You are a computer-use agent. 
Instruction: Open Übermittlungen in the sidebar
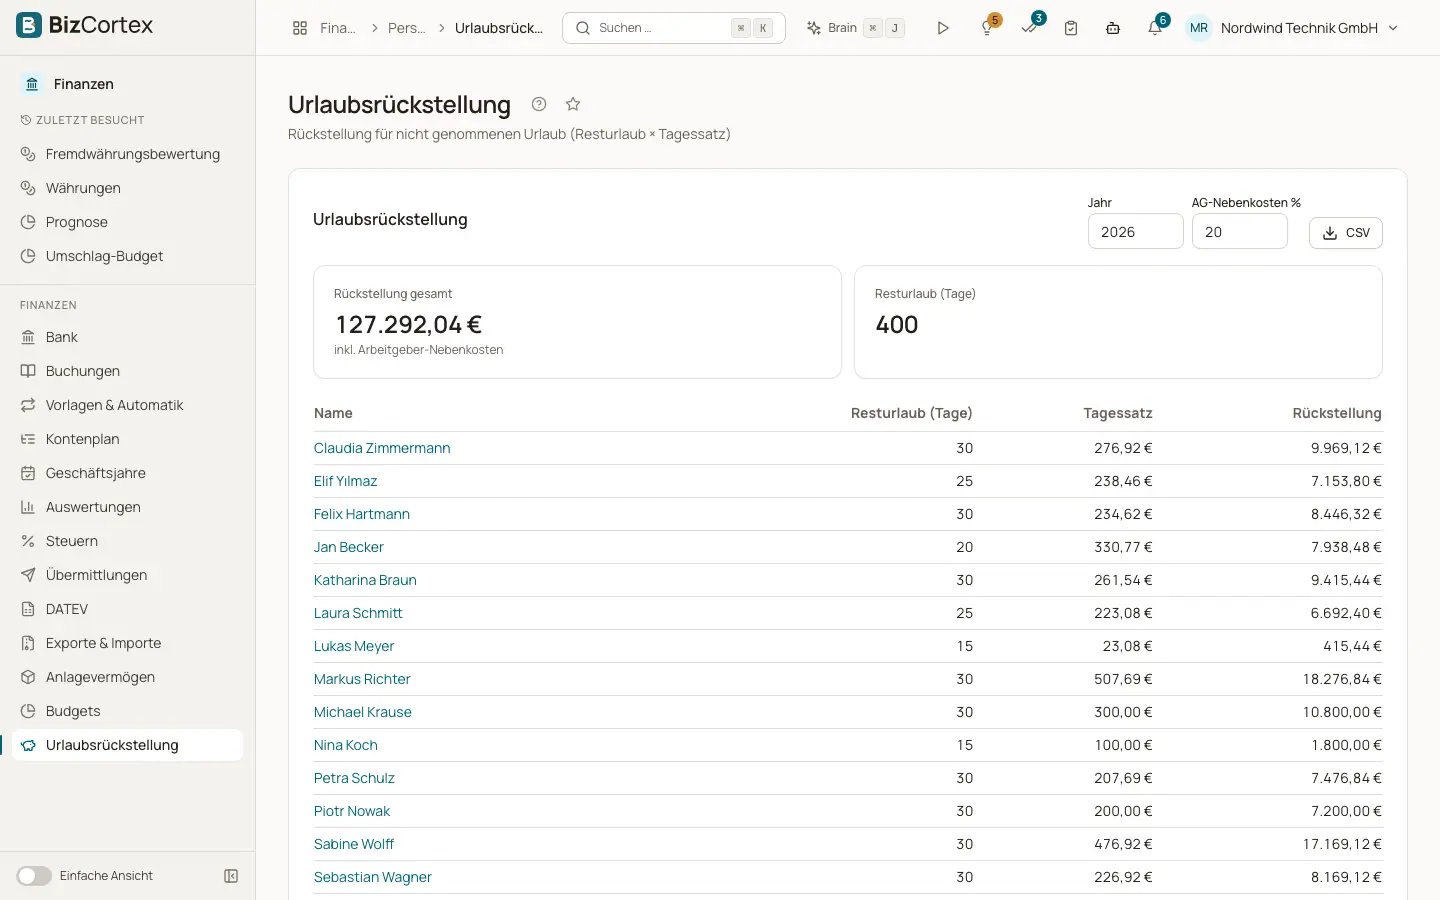coord(128,575)
